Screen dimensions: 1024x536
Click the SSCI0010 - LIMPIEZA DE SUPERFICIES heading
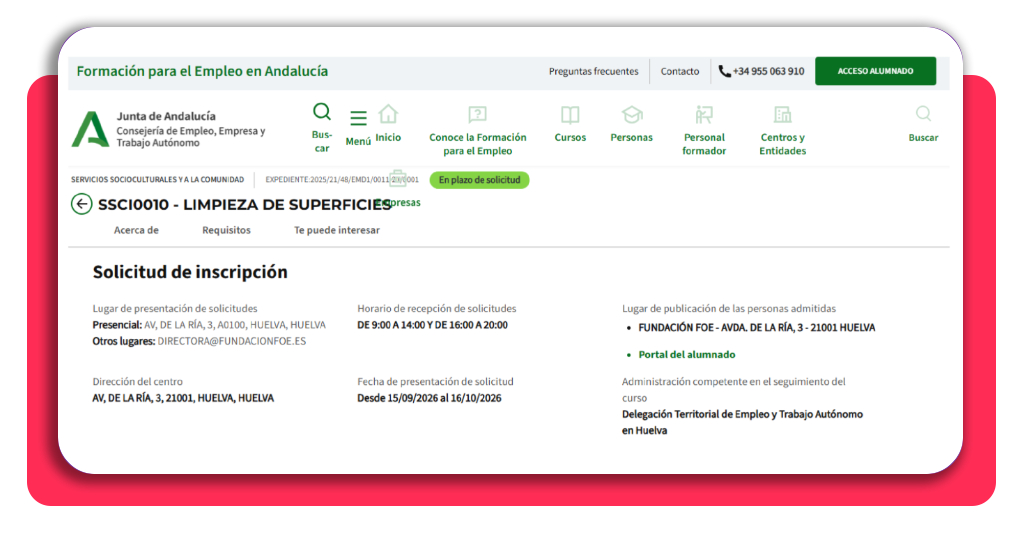[x=244, y=204]
